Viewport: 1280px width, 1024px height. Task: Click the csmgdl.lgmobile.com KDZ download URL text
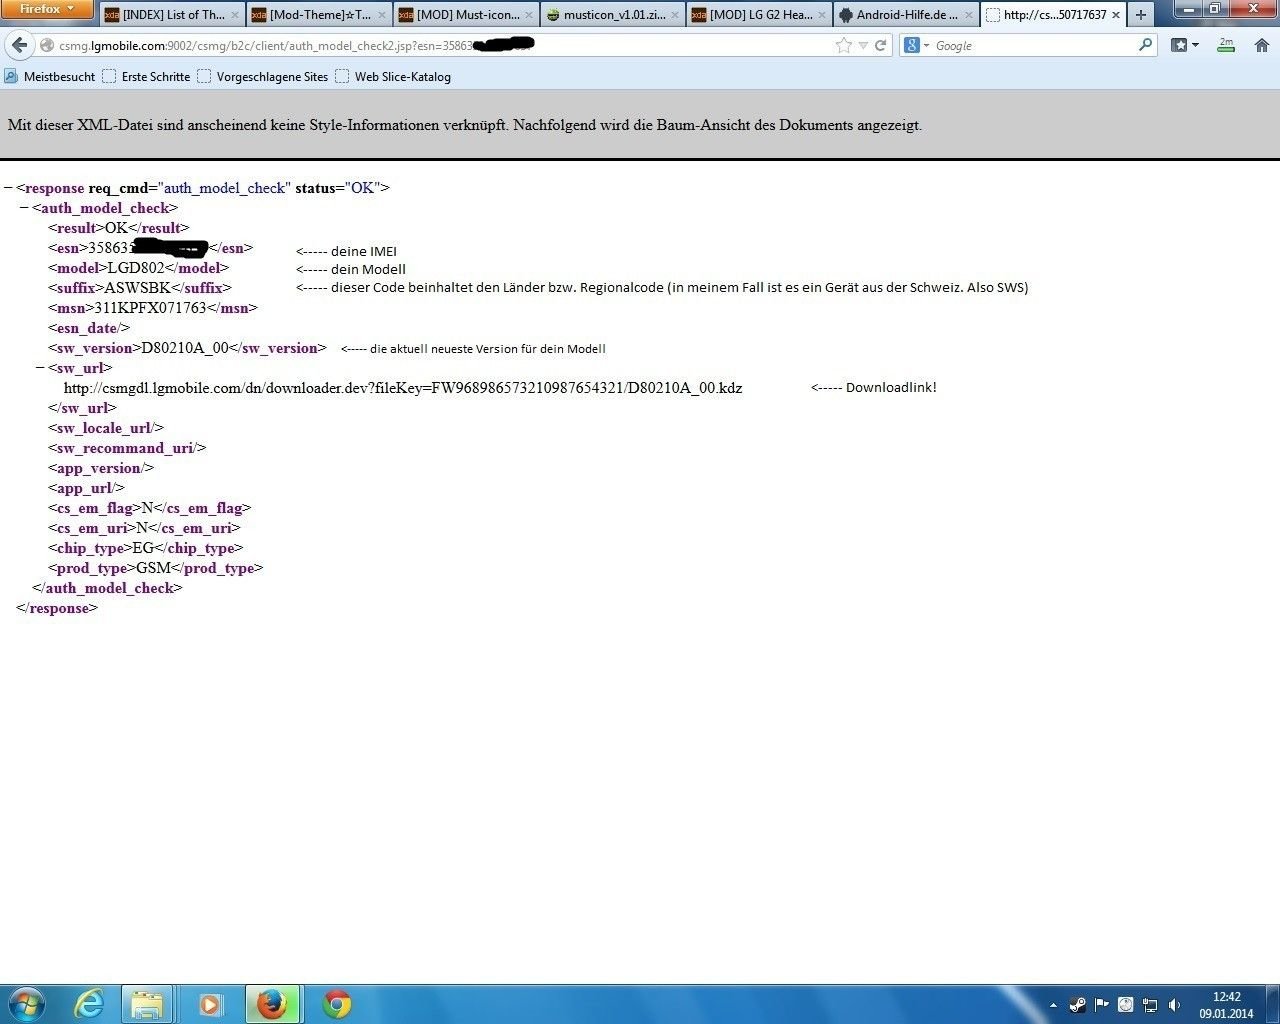point(403,388)
